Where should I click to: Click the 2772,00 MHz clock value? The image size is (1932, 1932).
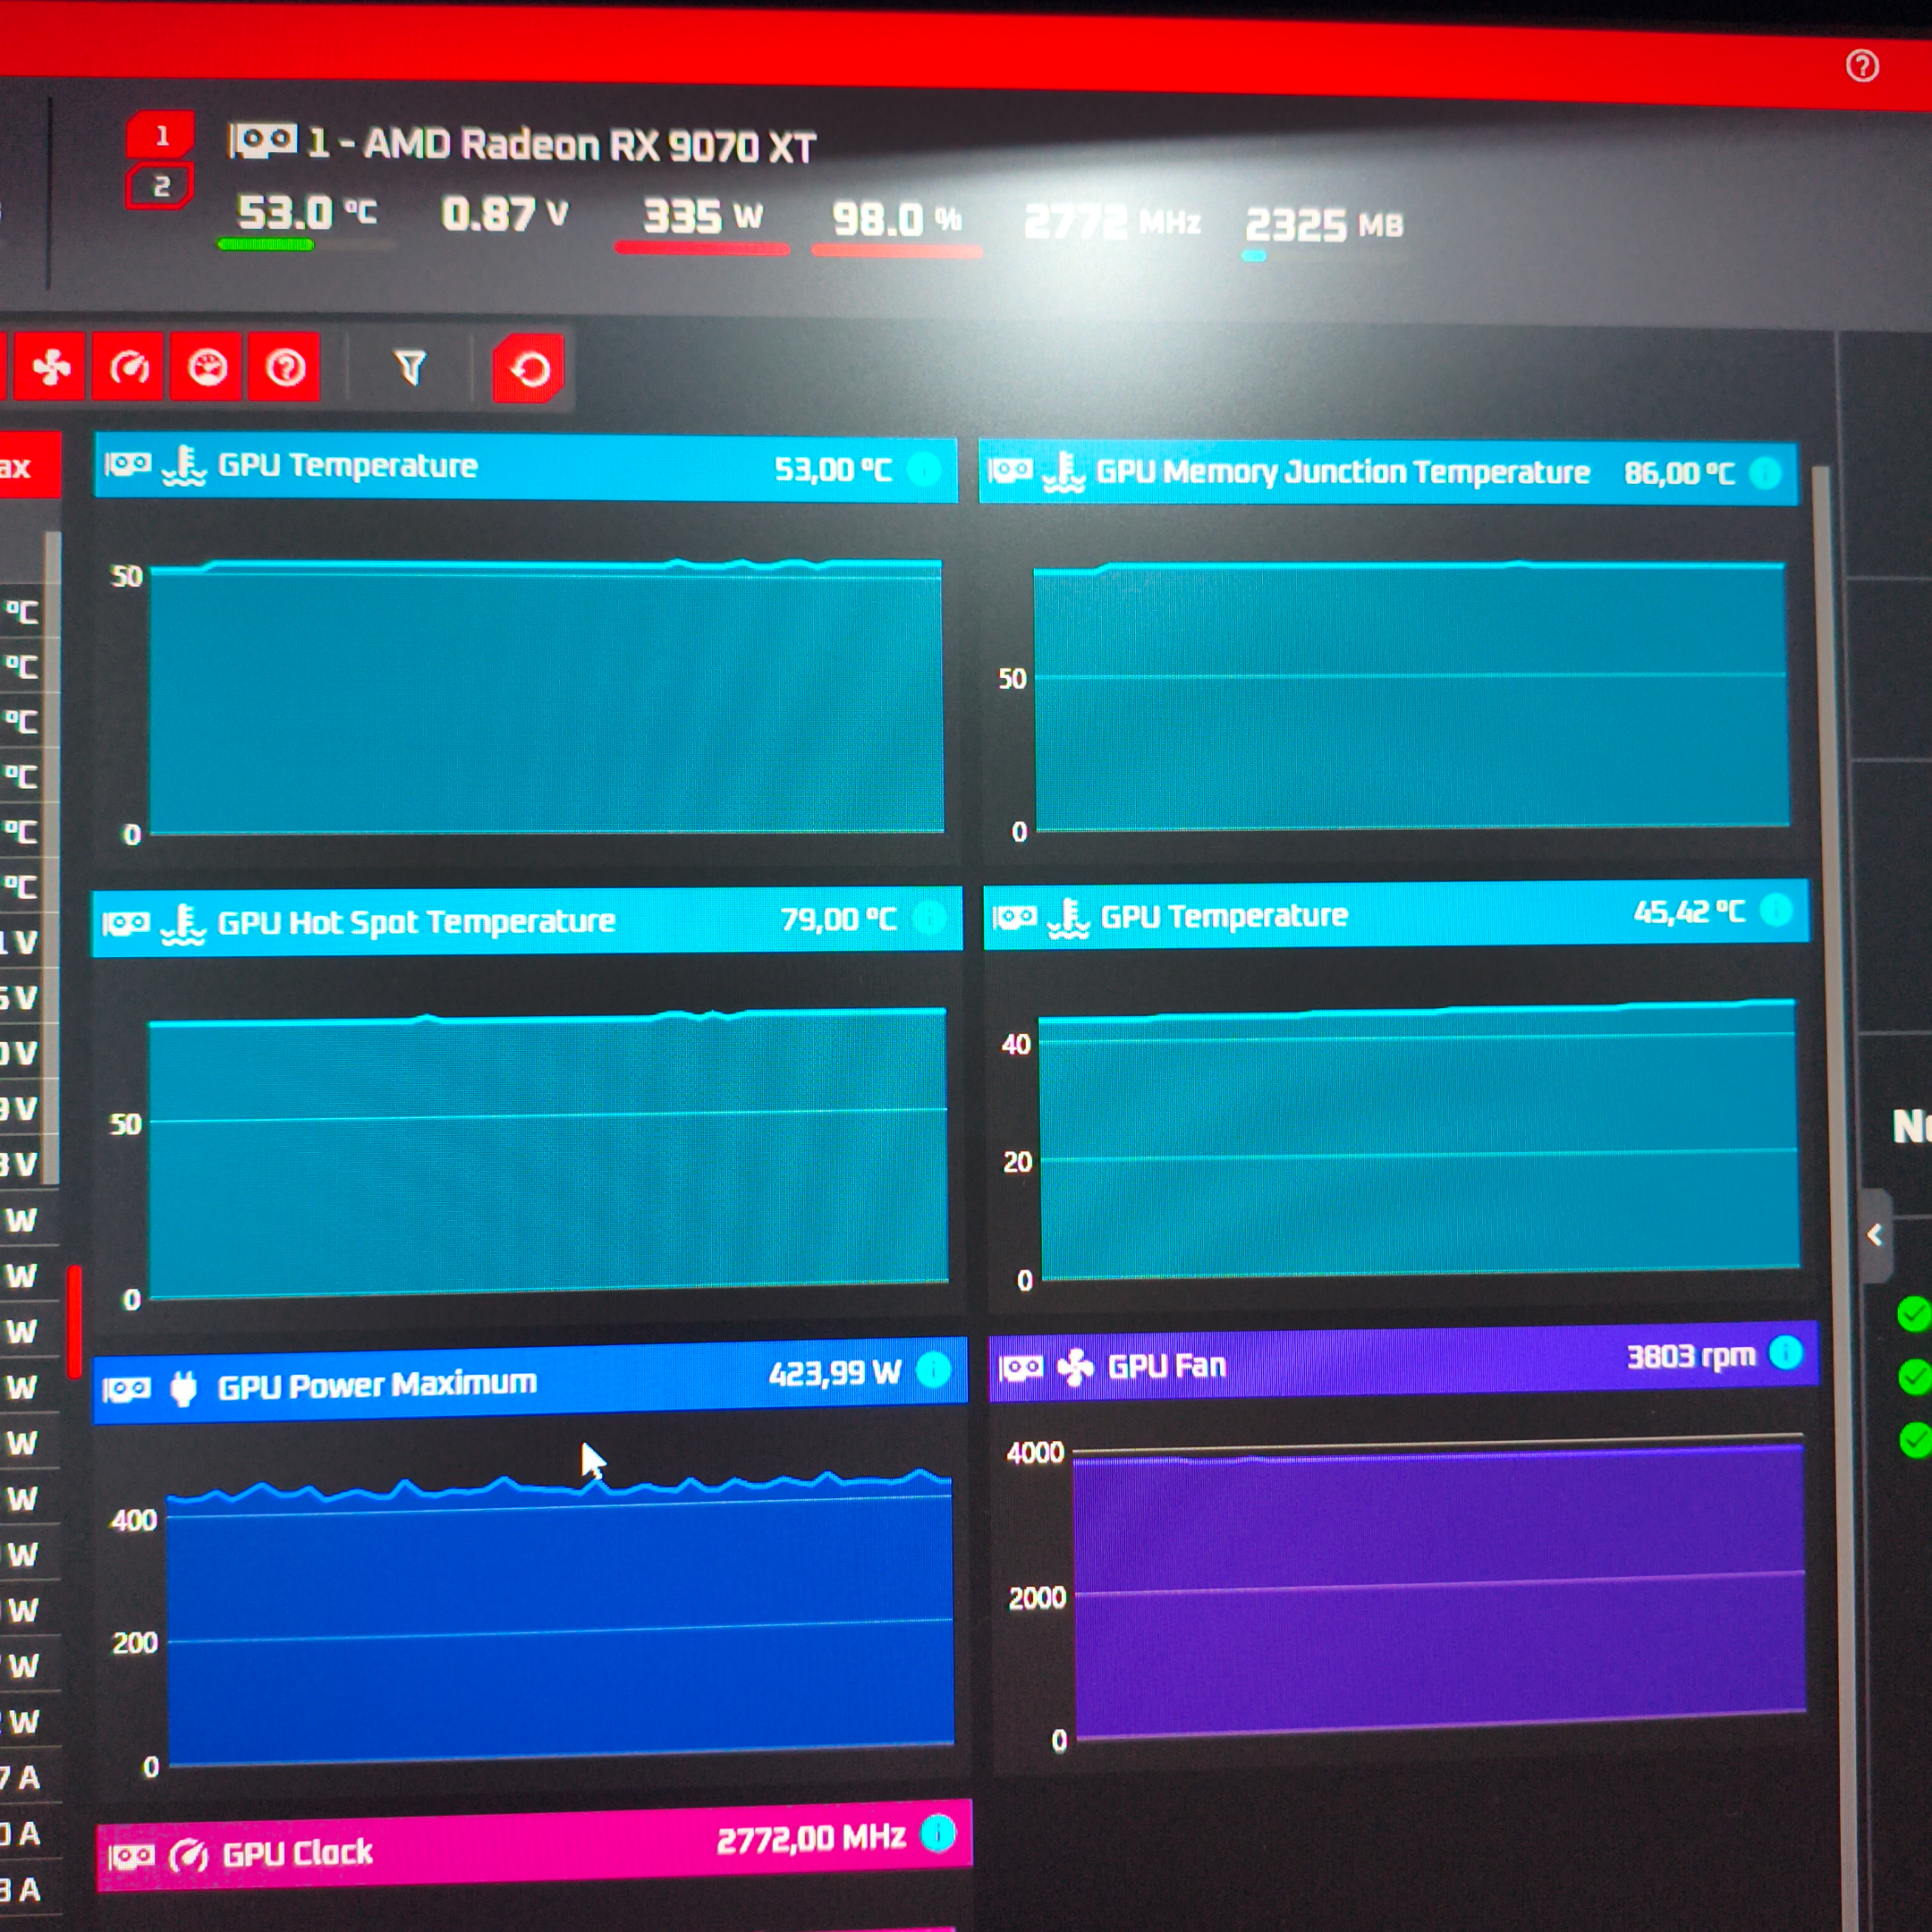[811, 1838]
